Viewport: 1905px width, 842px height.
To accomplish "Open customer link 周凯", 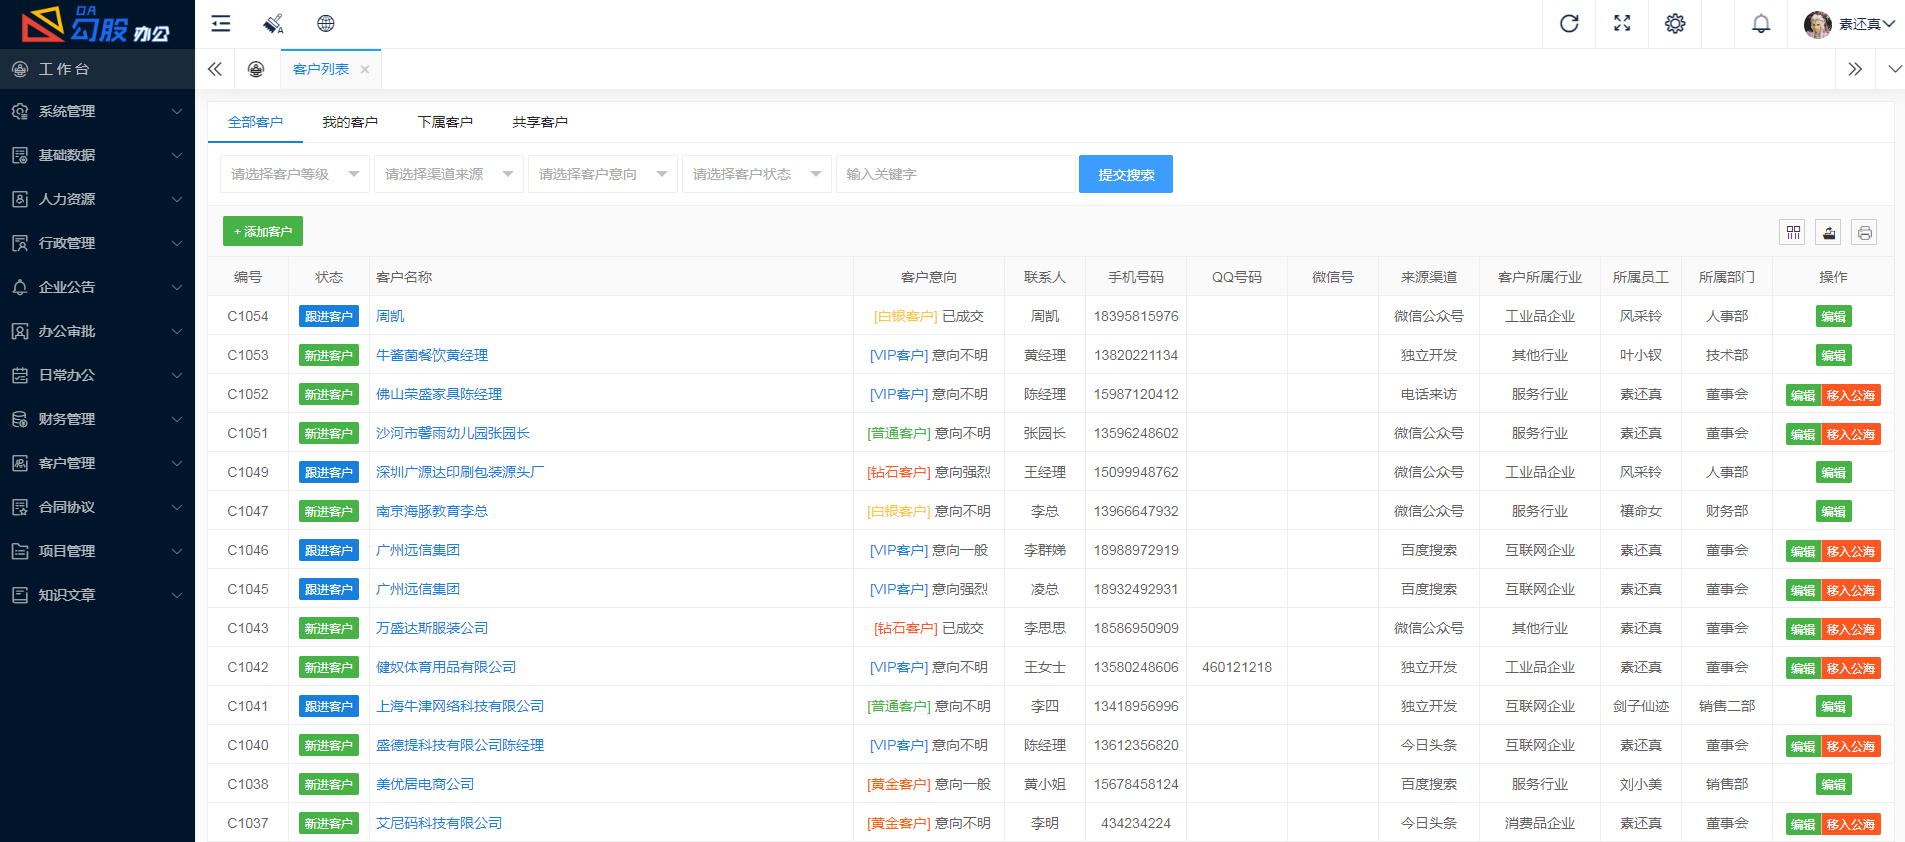I will click(390, 316).
